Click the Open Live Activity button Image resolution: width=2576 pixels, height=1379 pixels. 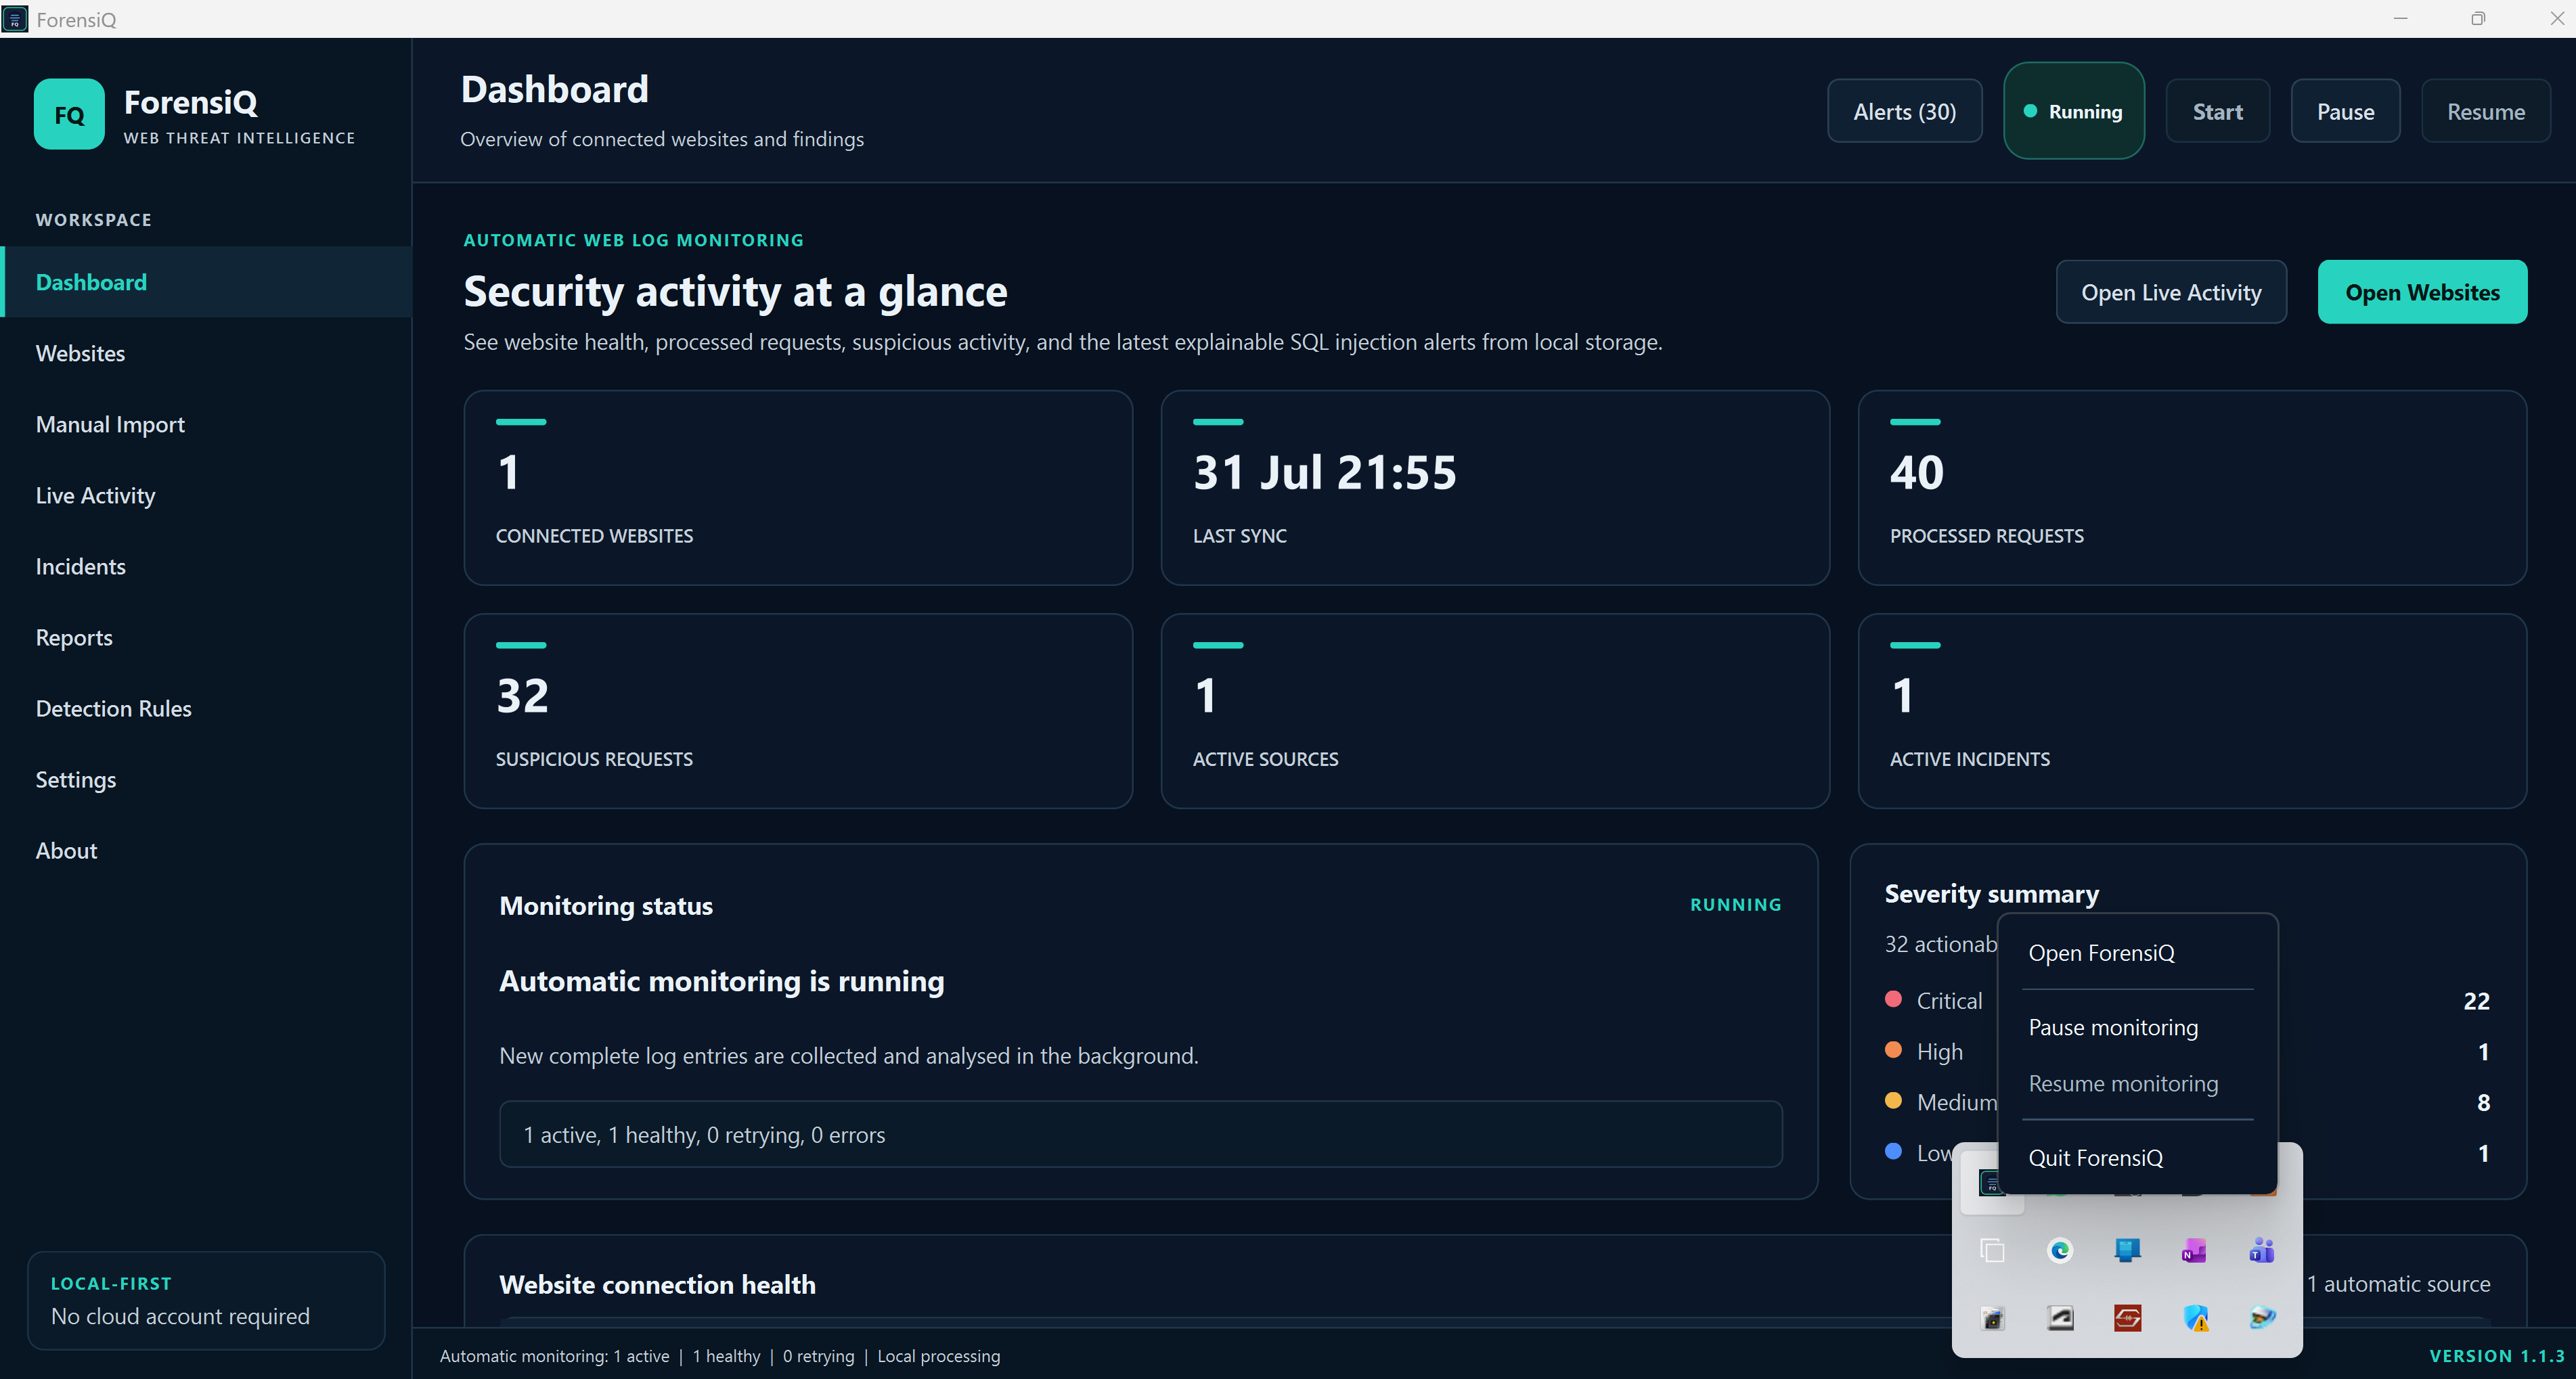tap(2171, 292)
